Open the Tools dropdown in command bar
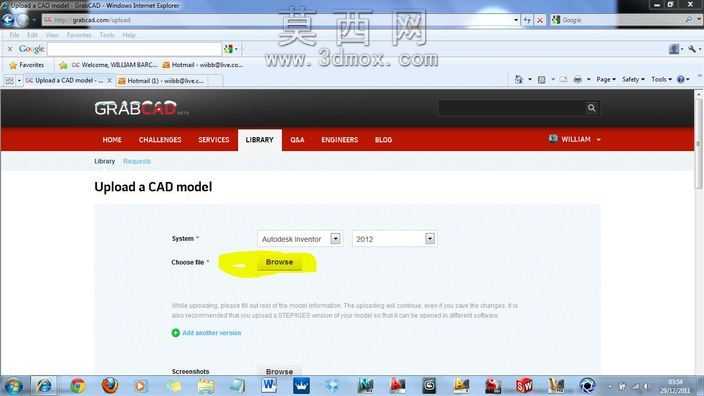 pyautogui.click(x=661, y=79)
